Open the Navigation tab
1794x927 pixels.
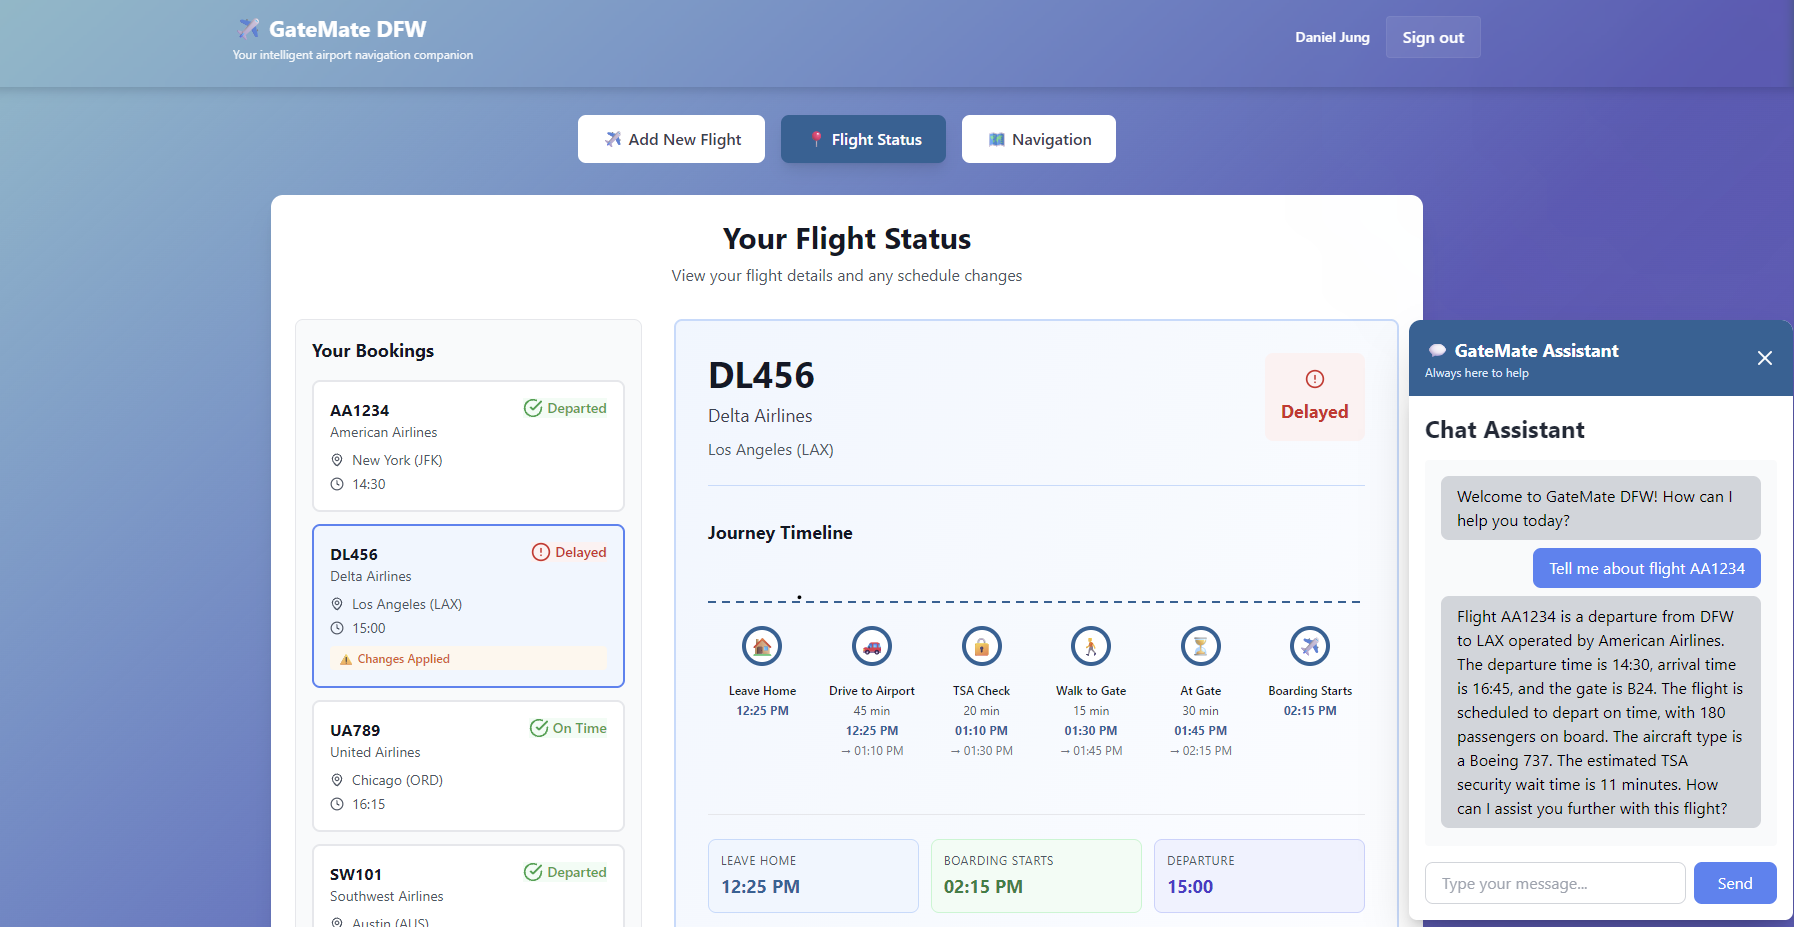(x=1038, y=139)
